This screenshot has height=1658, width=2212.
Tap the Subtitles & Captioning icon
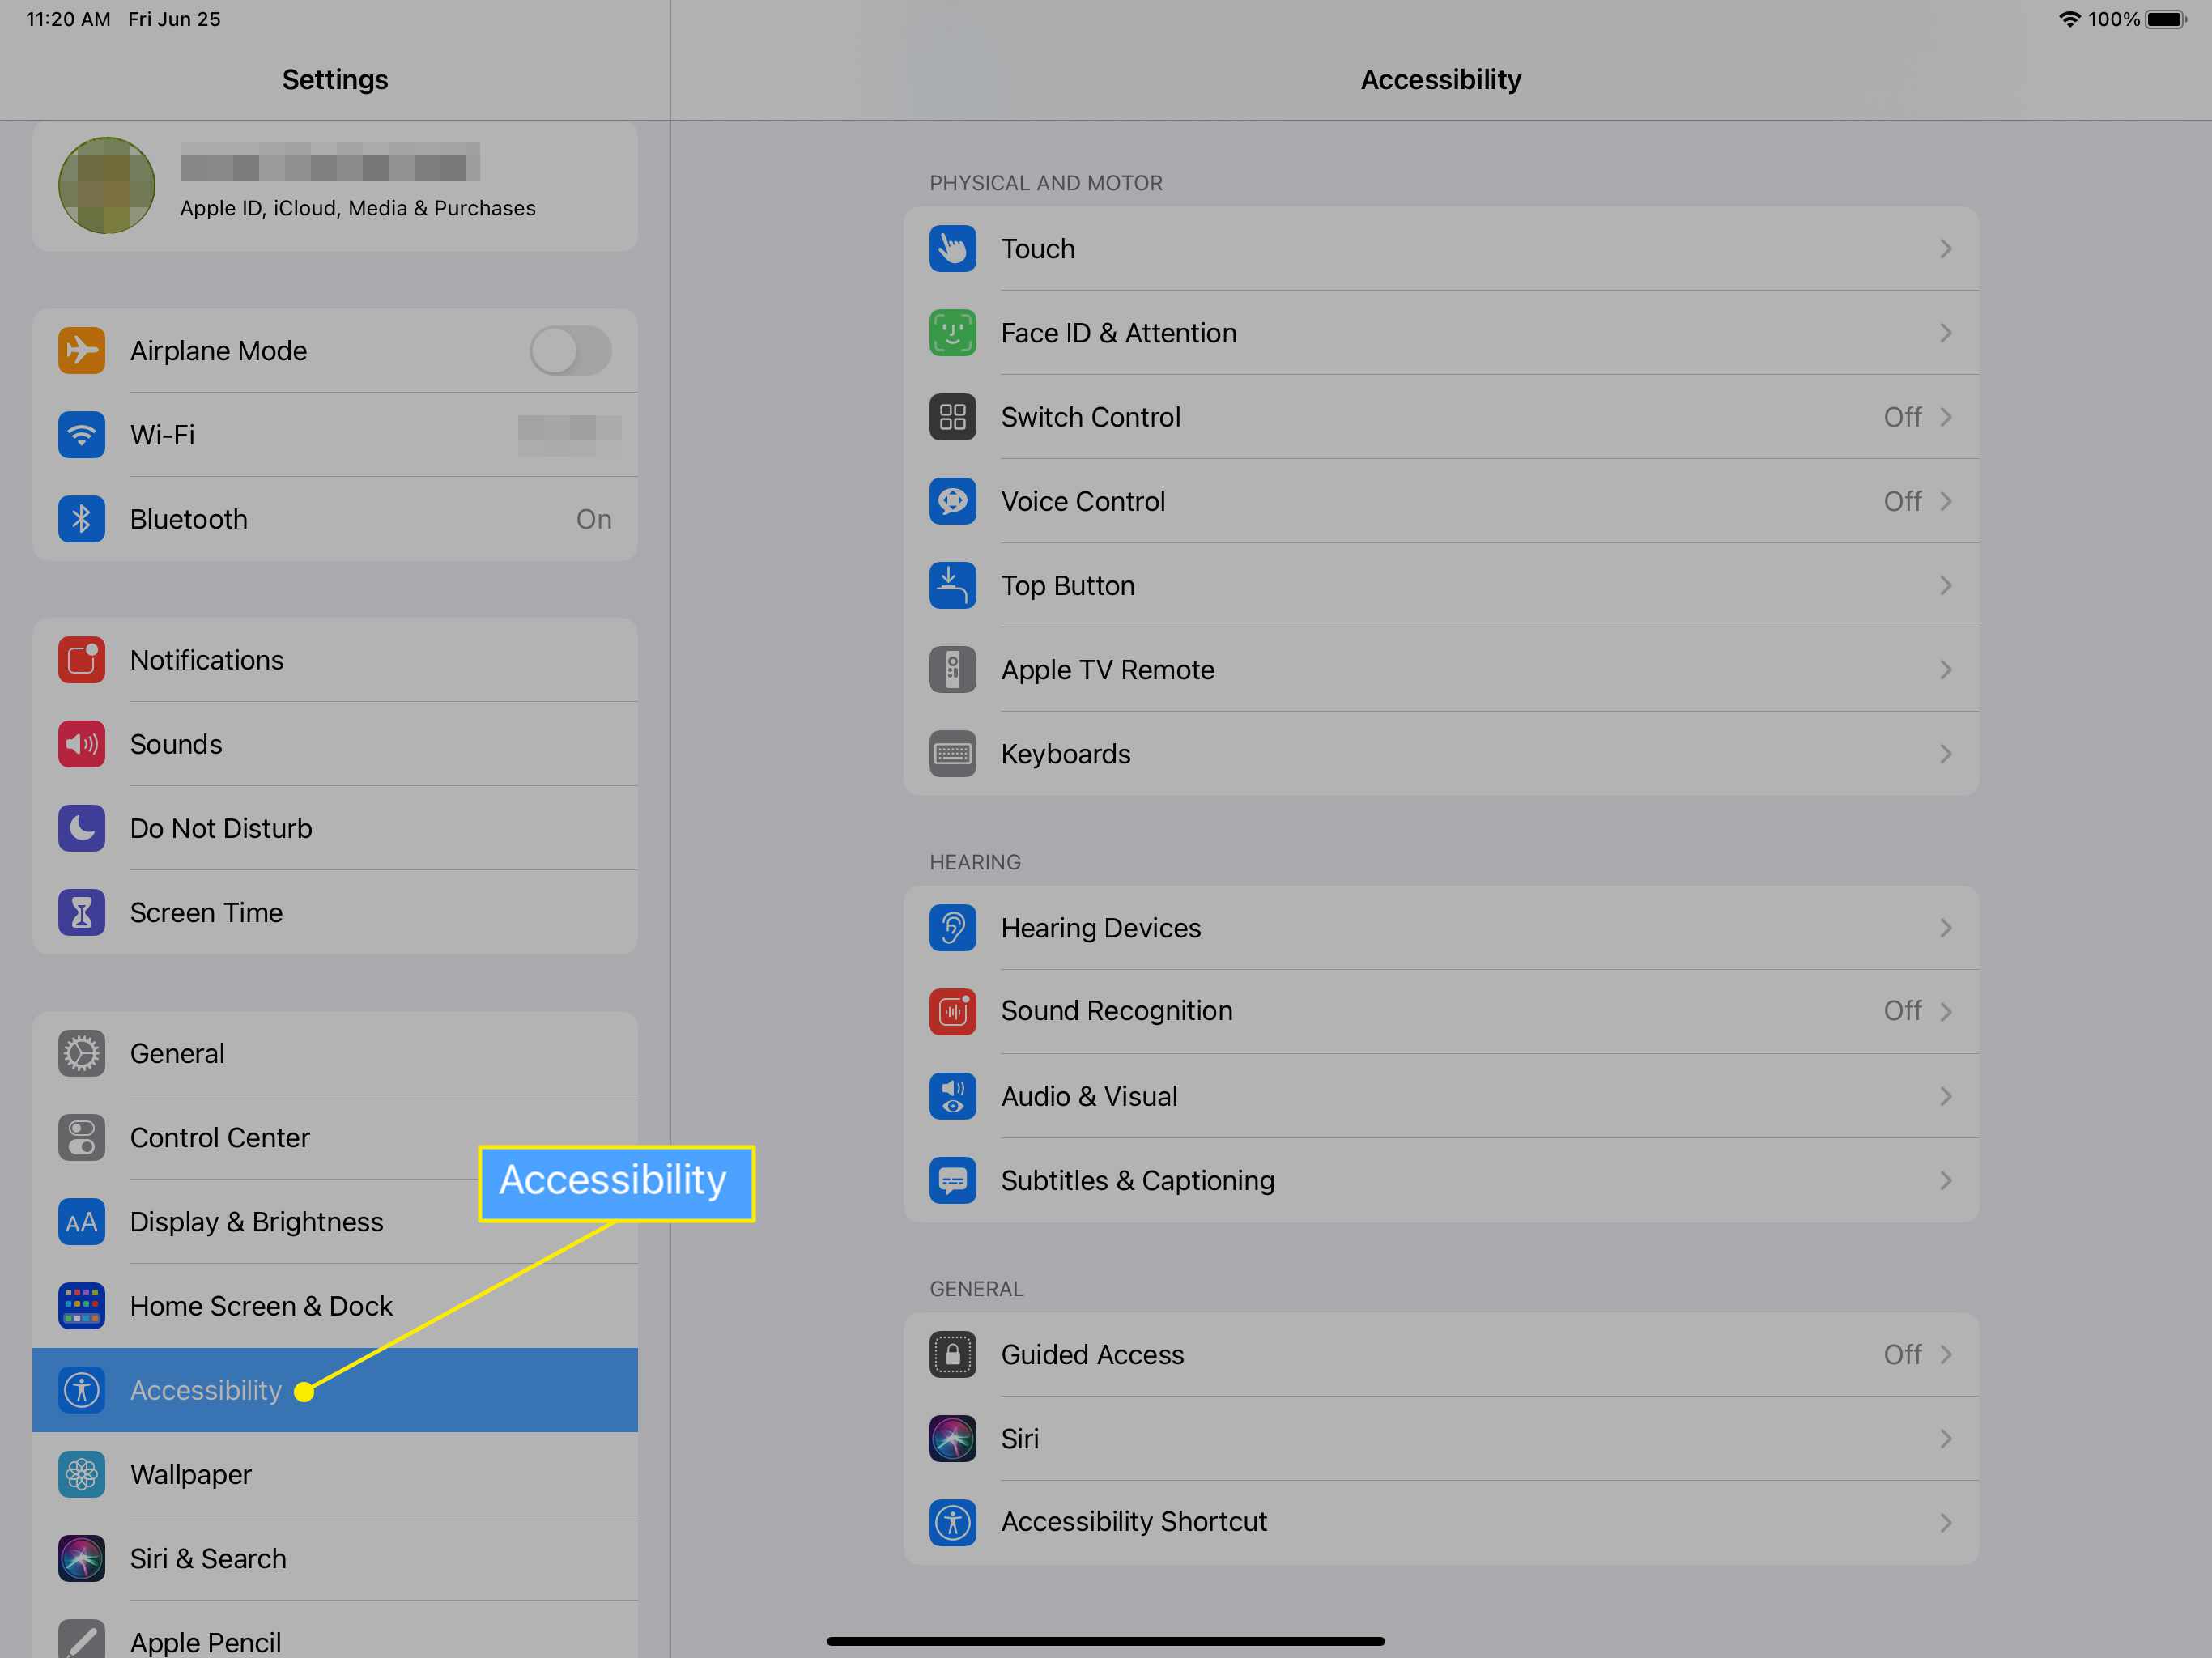click(952, 1180)
